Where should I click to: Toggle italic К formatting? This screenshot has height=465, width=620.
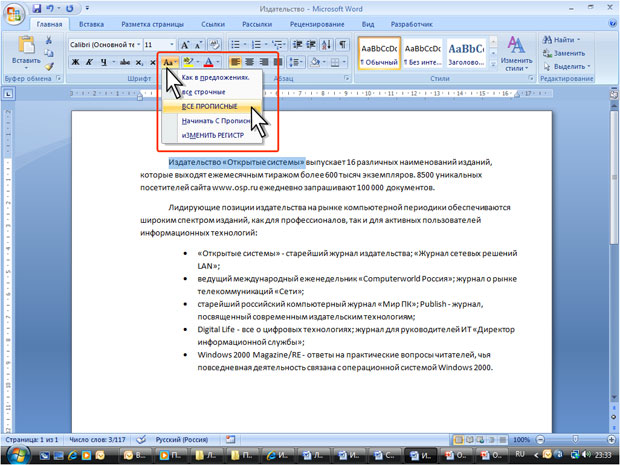(90, 62)
